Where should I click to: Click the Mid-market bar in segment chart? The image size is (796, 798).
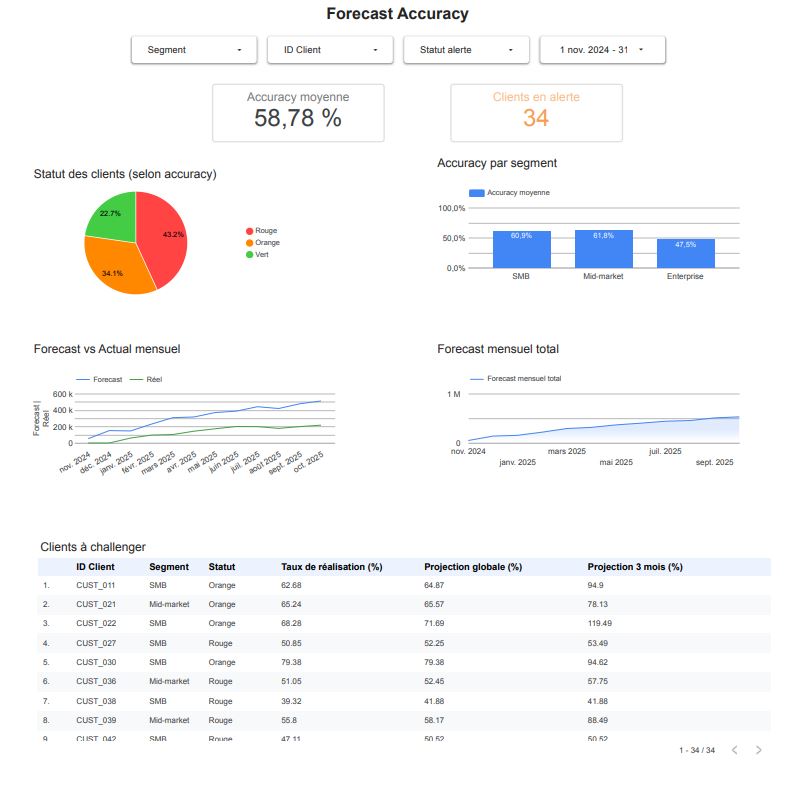click(604, 249)
